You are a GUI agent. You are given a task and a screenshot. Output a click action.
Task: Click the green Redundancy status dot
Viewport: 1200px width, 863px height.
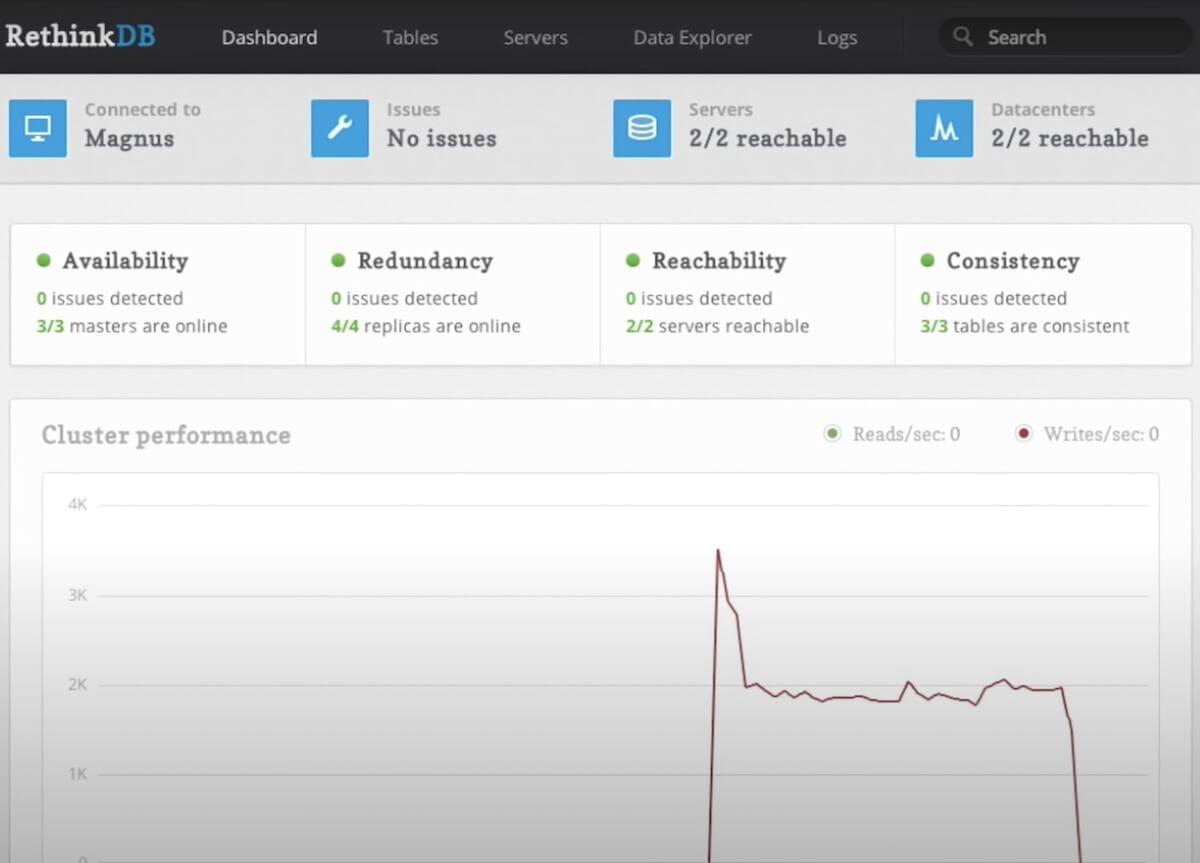coord(338,260)
